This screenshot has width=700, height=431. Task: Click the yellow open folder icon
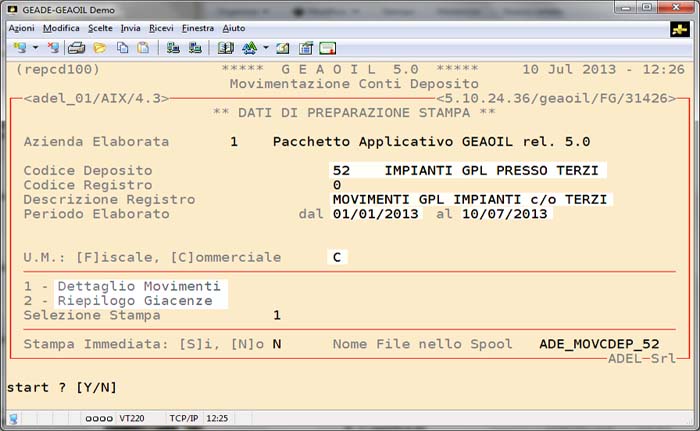pos(99,47)
